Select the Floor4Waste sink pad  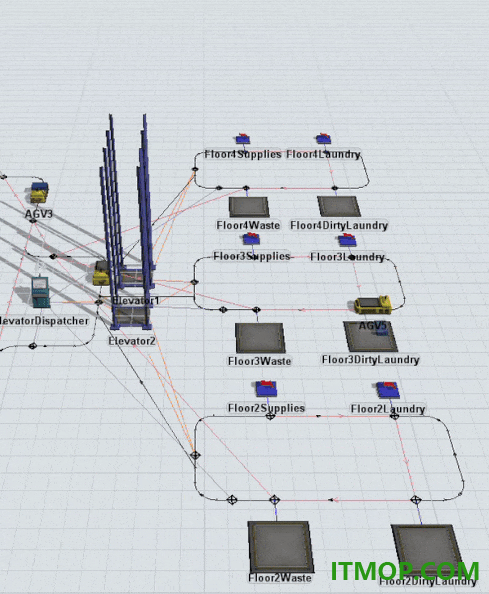point(249,207)
